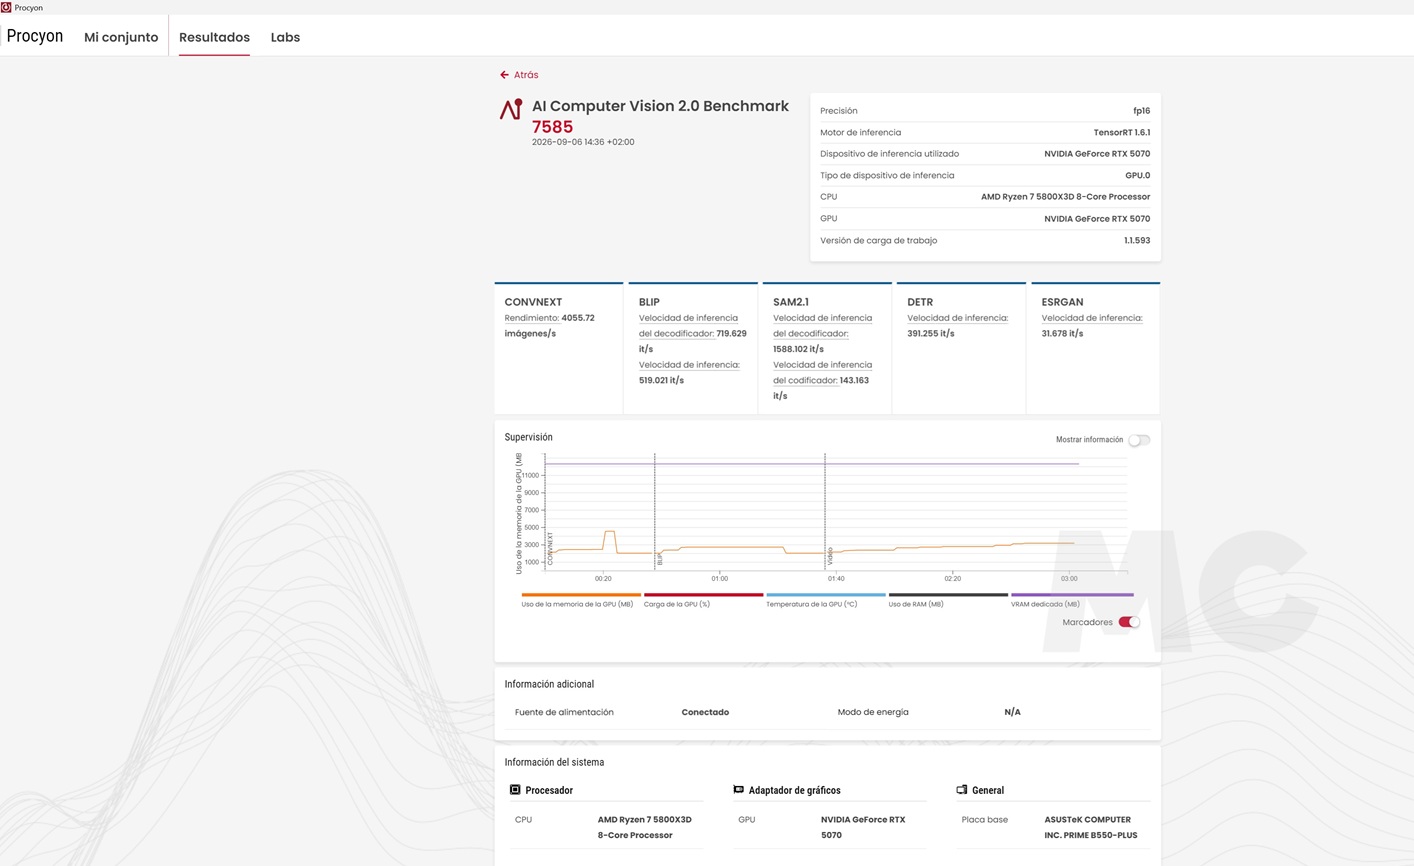Select the CONVNEXT result card heading

click(533, 302)
